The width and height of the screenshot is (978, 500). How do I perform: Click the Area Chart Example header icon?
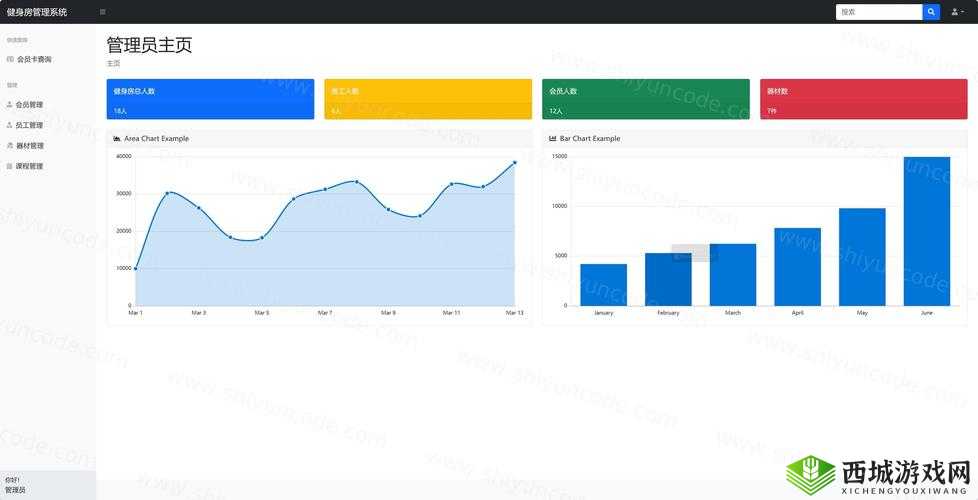point(117,139)
